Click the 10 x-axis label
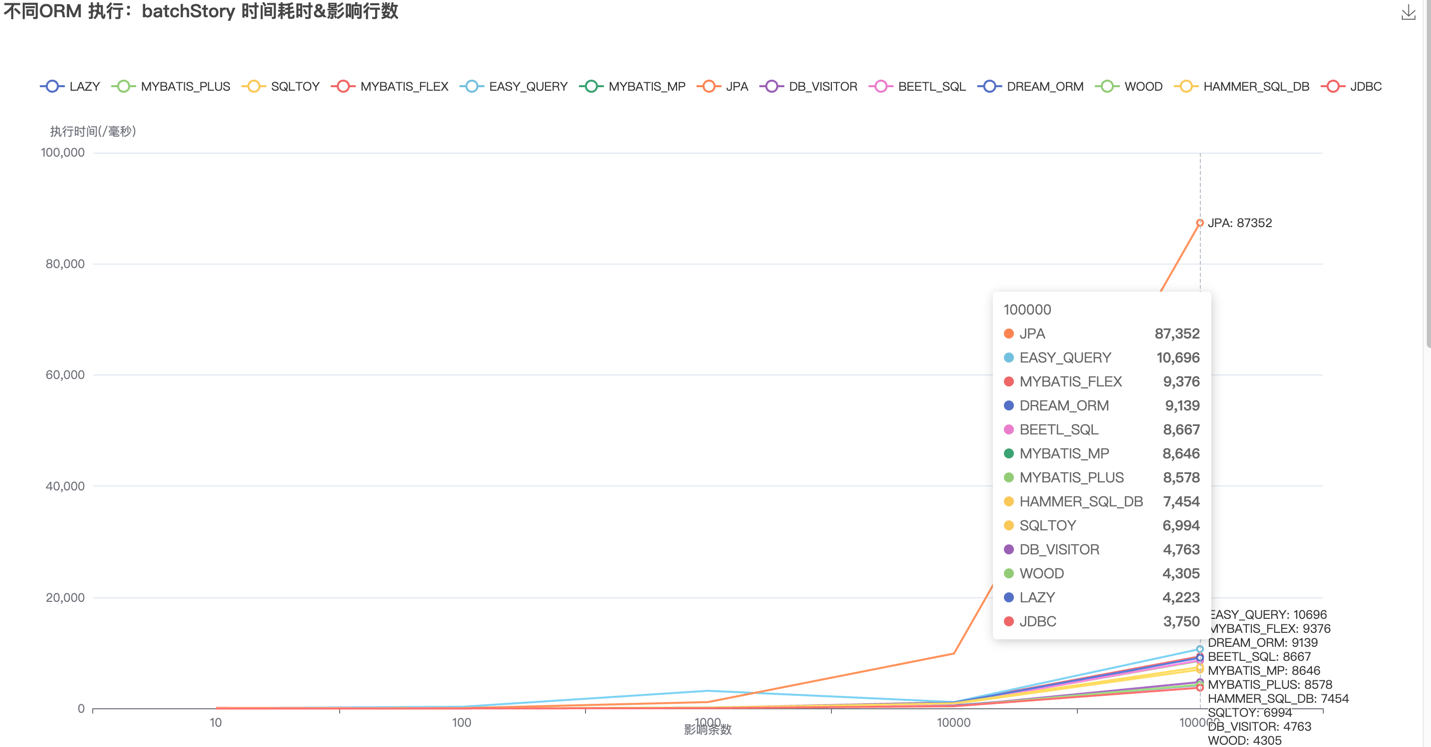The height and width of the screenshot is (747, 1431). click(216, 723)
